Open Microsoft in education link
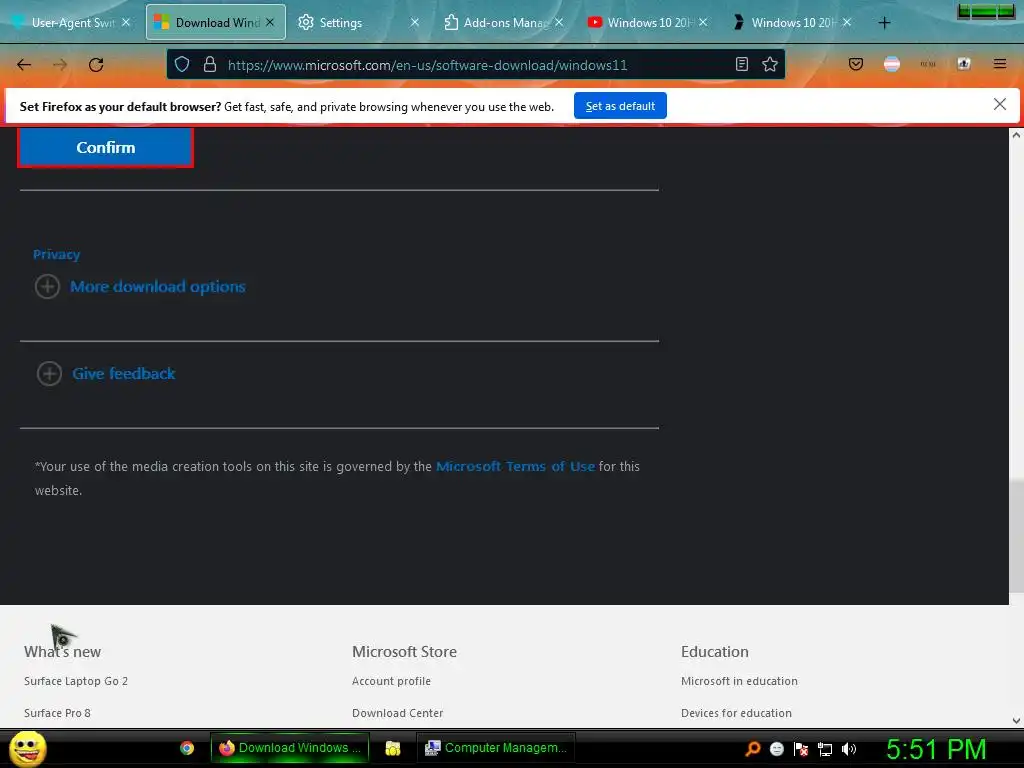Image resolution: width=1024 pixels, height=768 pixels. click(739, 681)
